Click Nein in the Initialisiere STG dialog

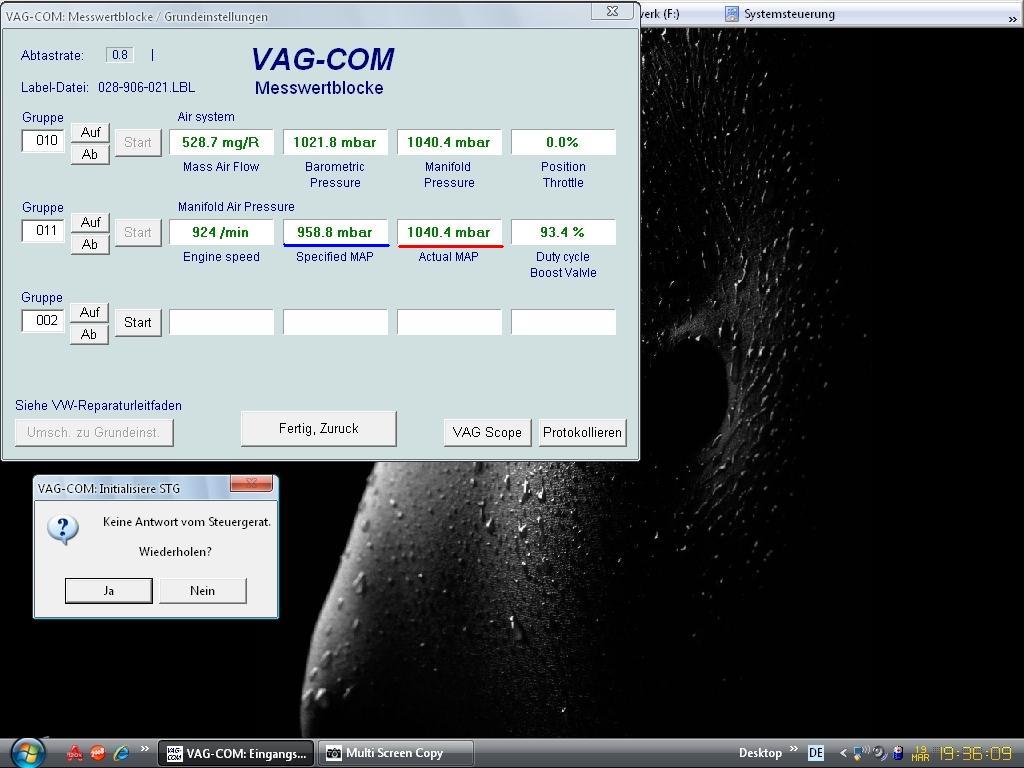tap(202, 590)
